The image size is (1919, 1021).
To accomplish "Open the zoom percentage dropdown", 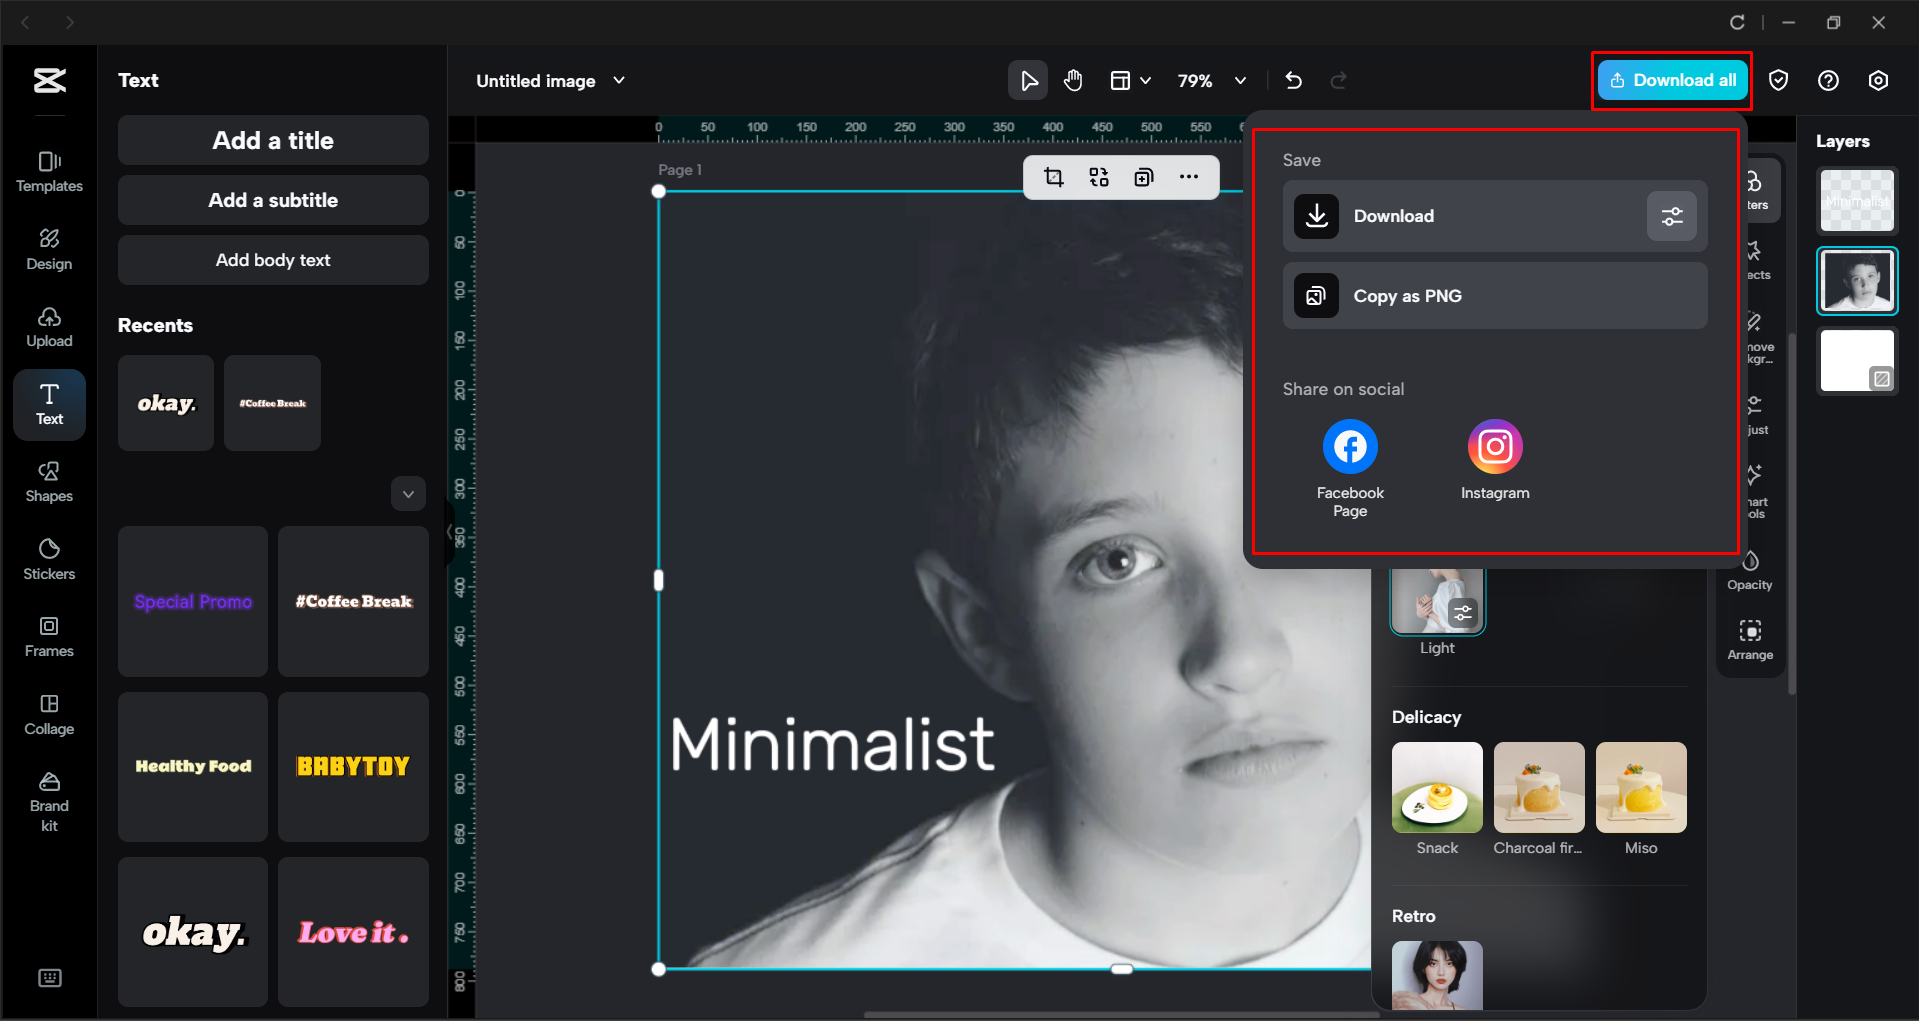I will [1240, 80].
